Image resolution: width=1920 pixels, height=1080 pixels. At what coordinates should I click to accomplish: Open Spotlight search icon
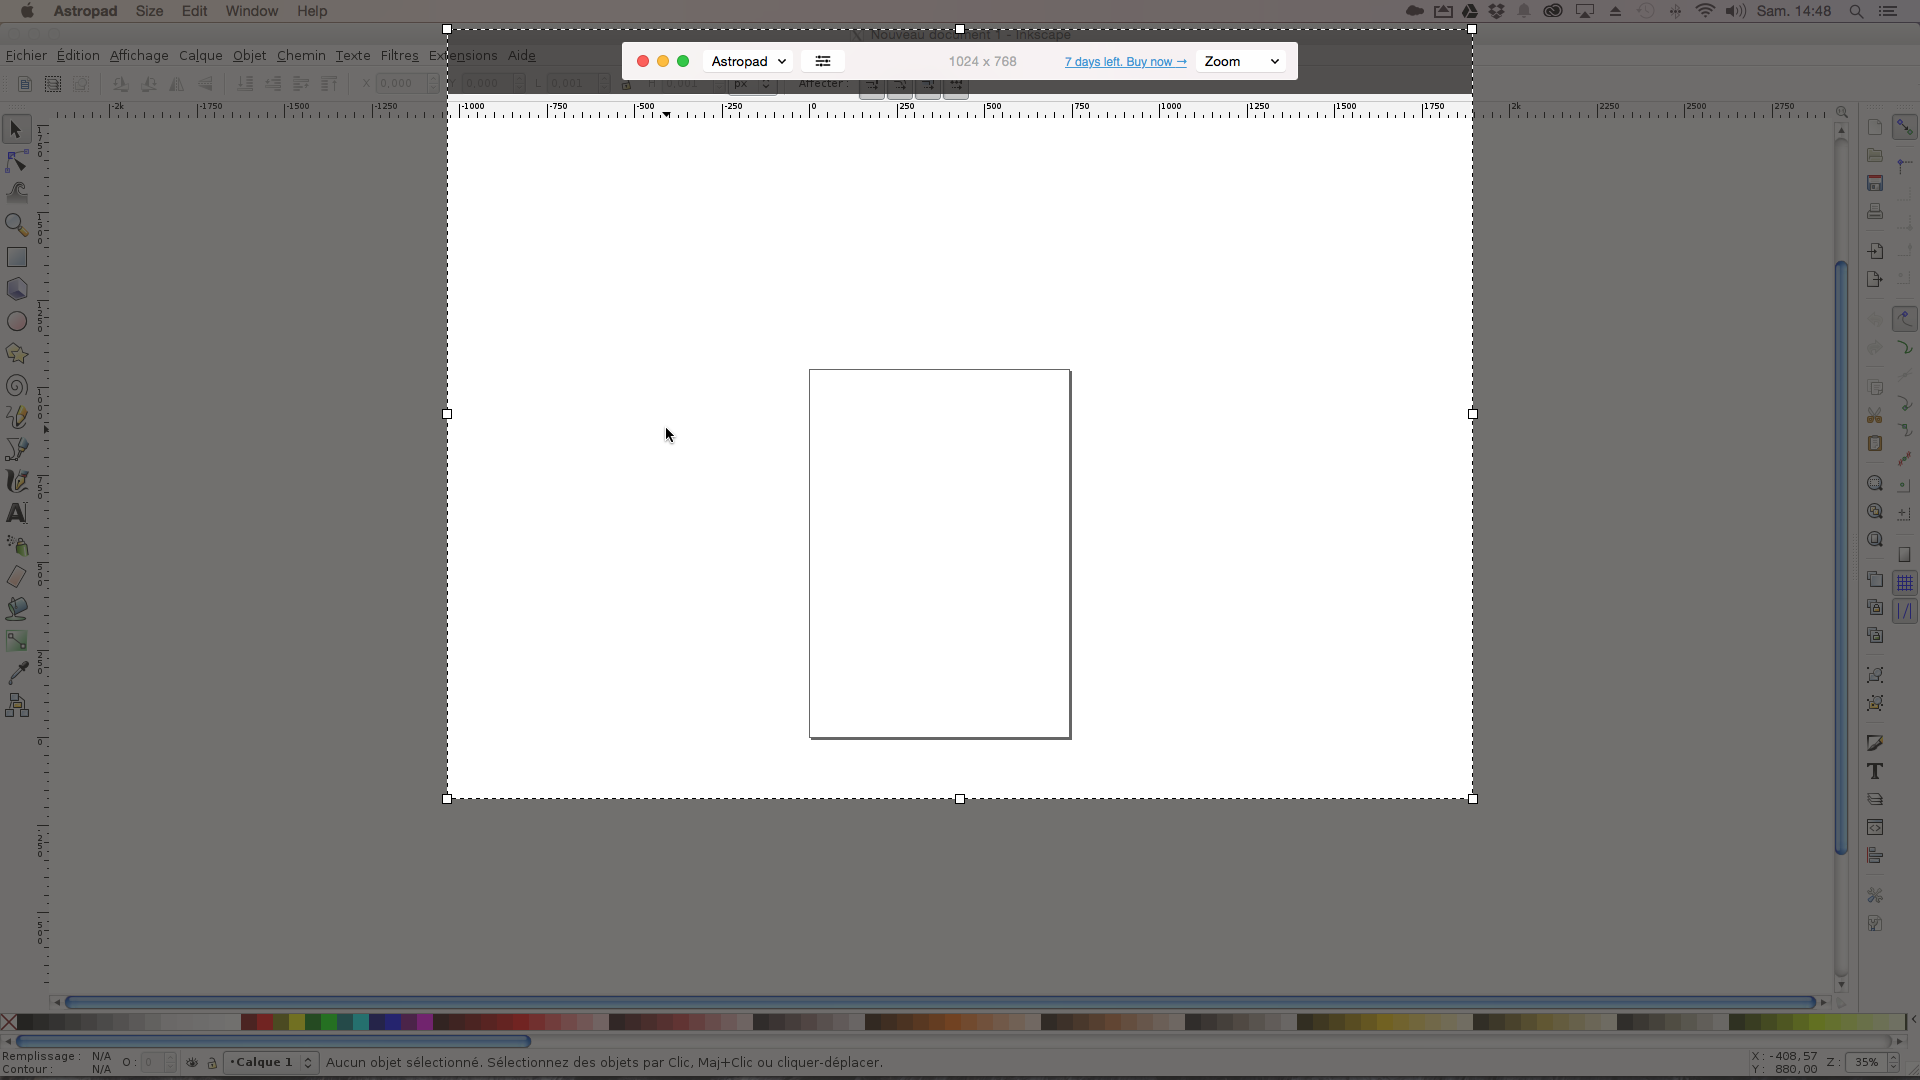[x=1856, y=11]
